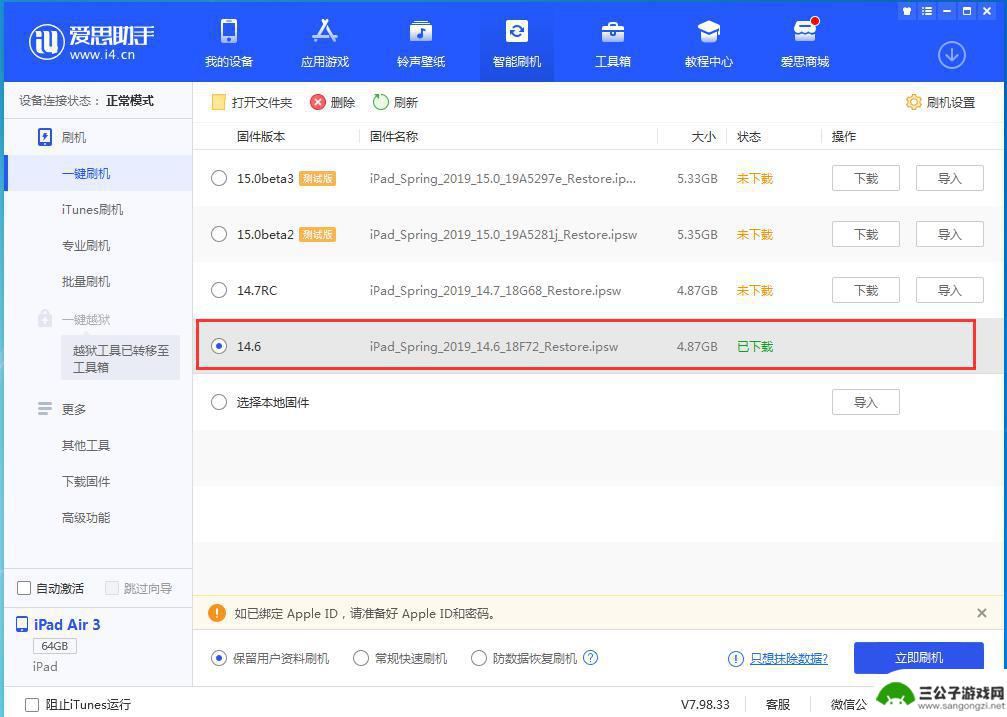
Task: Select 专业刷机 in the sidebar
Action: (x=86, y=245)
